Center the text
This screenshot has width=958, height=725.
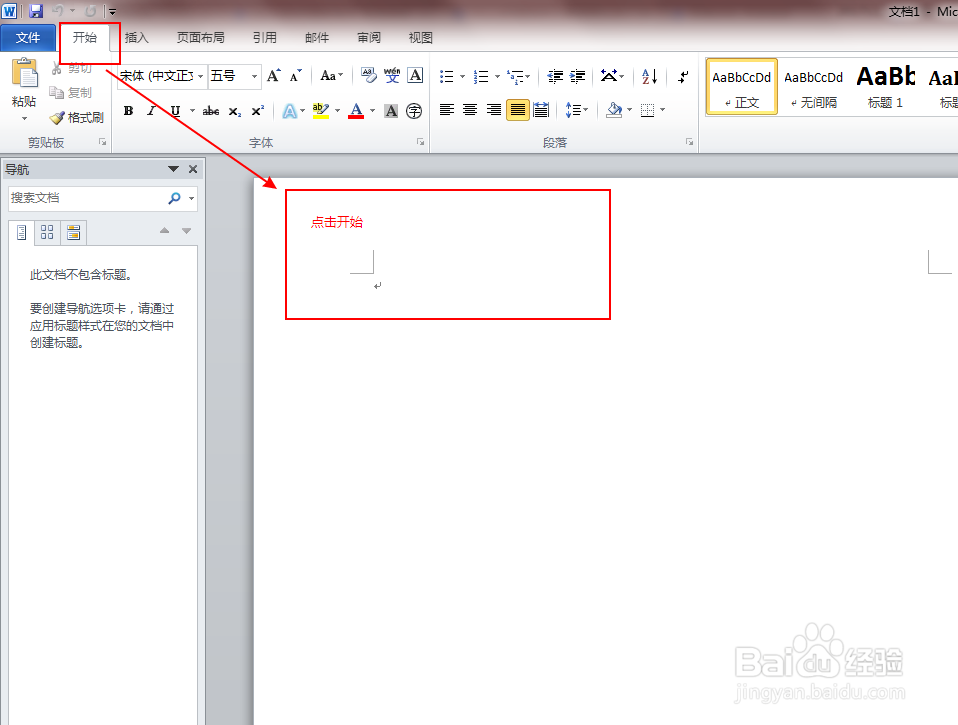click(470, 110)
